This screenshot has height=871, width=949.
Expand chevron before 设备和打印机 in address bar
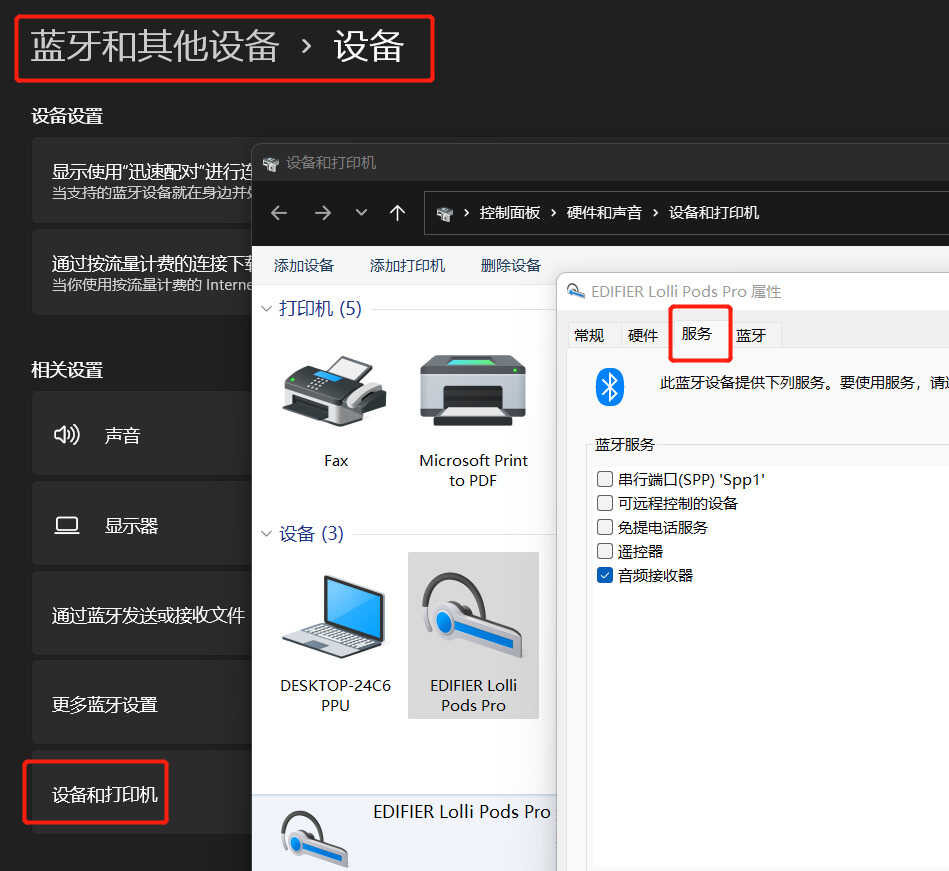coord(655,213)
